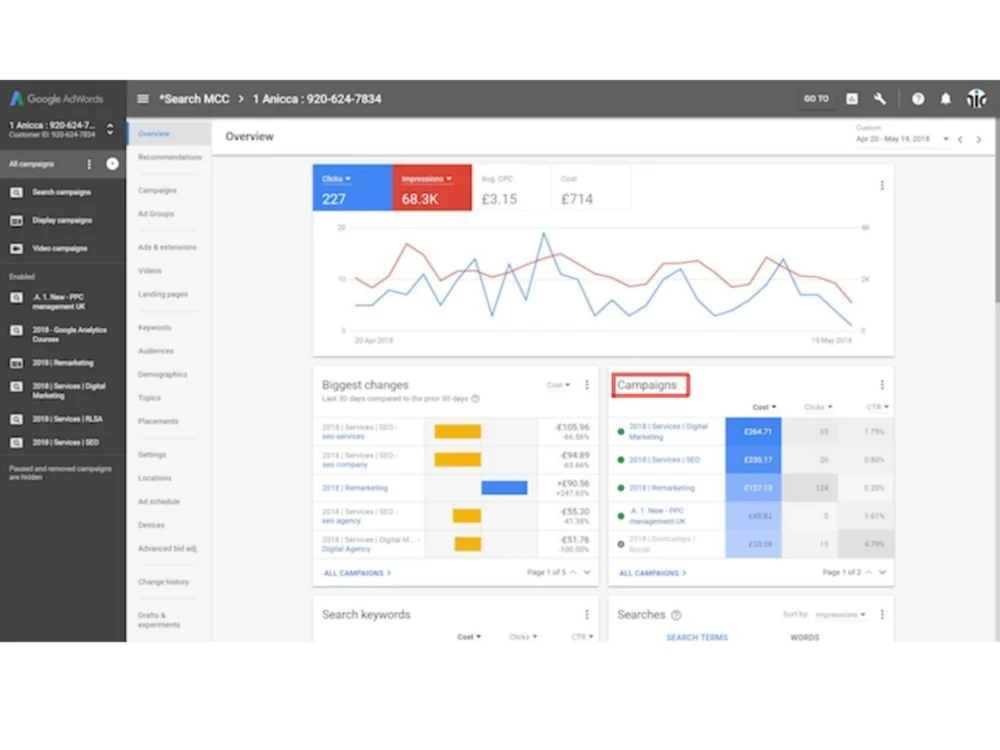Open seo services keyword link

(343, 437)
